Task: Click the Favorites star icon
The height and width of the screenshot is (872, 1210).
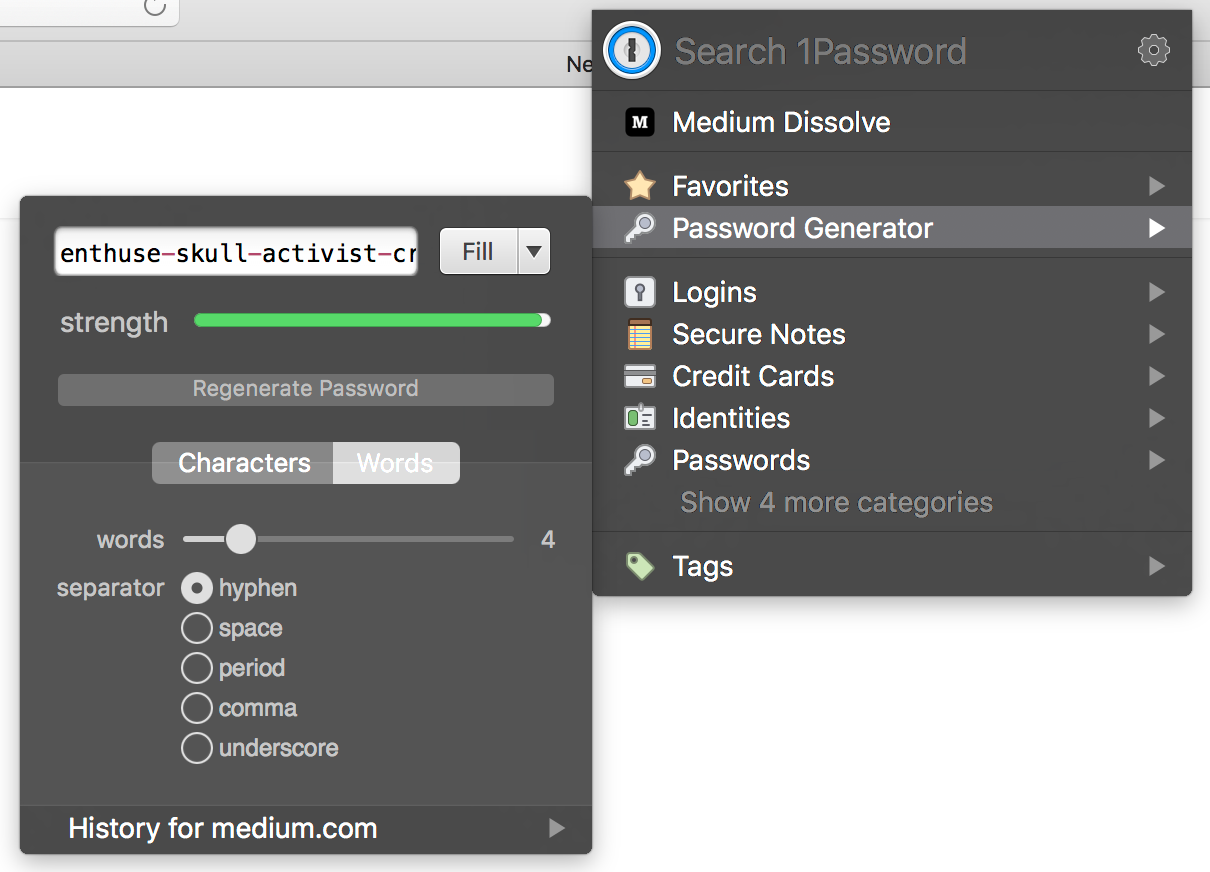Action: 640,186
